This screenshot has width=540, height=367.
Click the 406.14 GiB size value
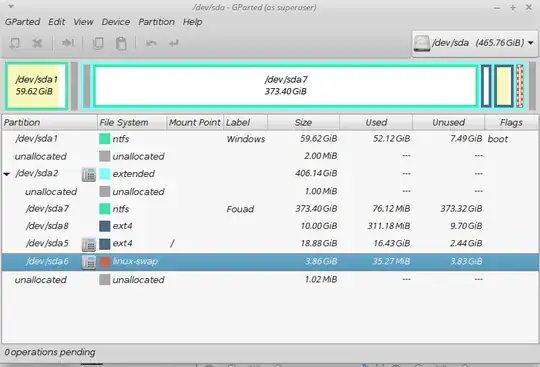pyautogui.click(x=316, y=174)
